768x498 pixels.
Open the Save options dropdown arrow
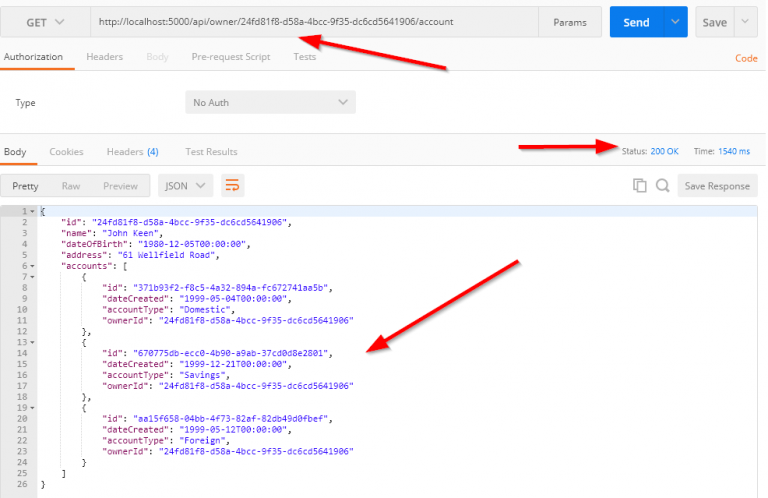click(746, 22)
